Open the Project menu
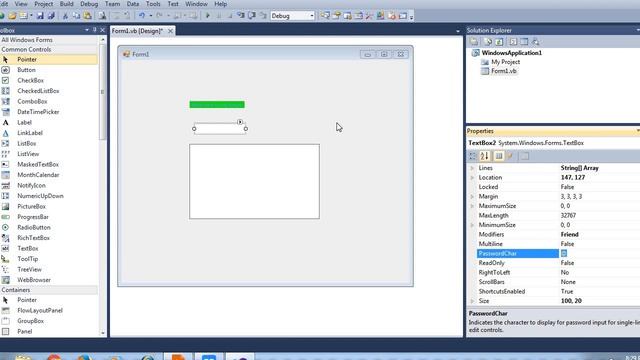Viewport: 640px width, 360px height. (x=43, y=4)
